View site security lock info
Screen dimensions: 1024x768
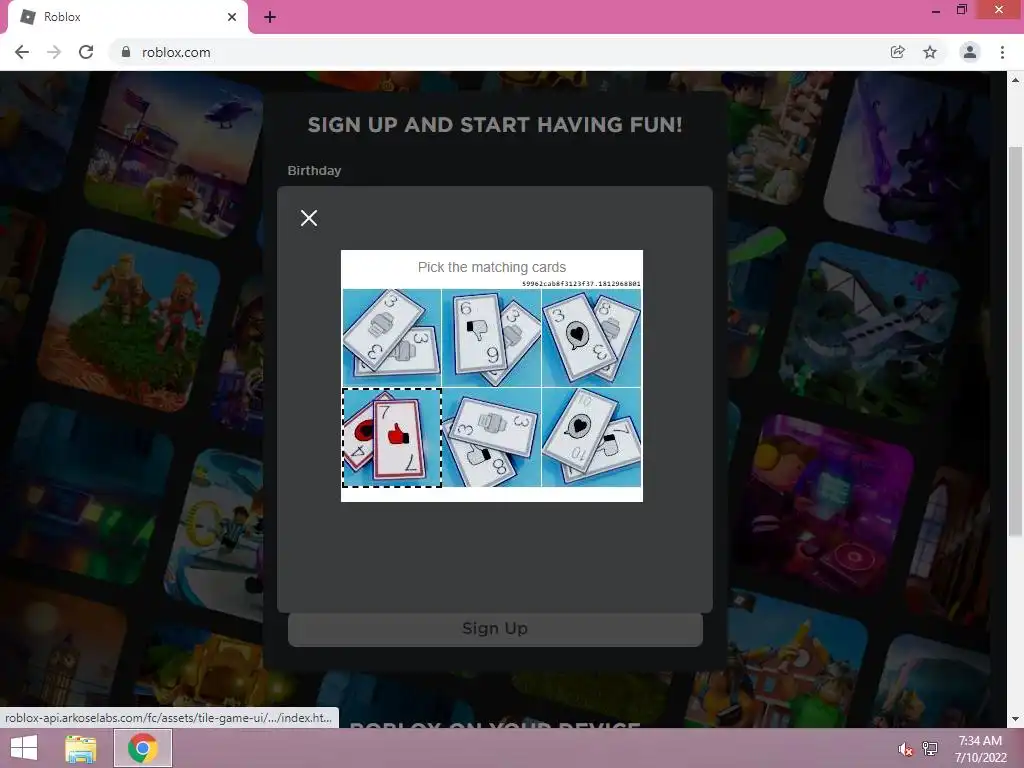coord(126,52)
